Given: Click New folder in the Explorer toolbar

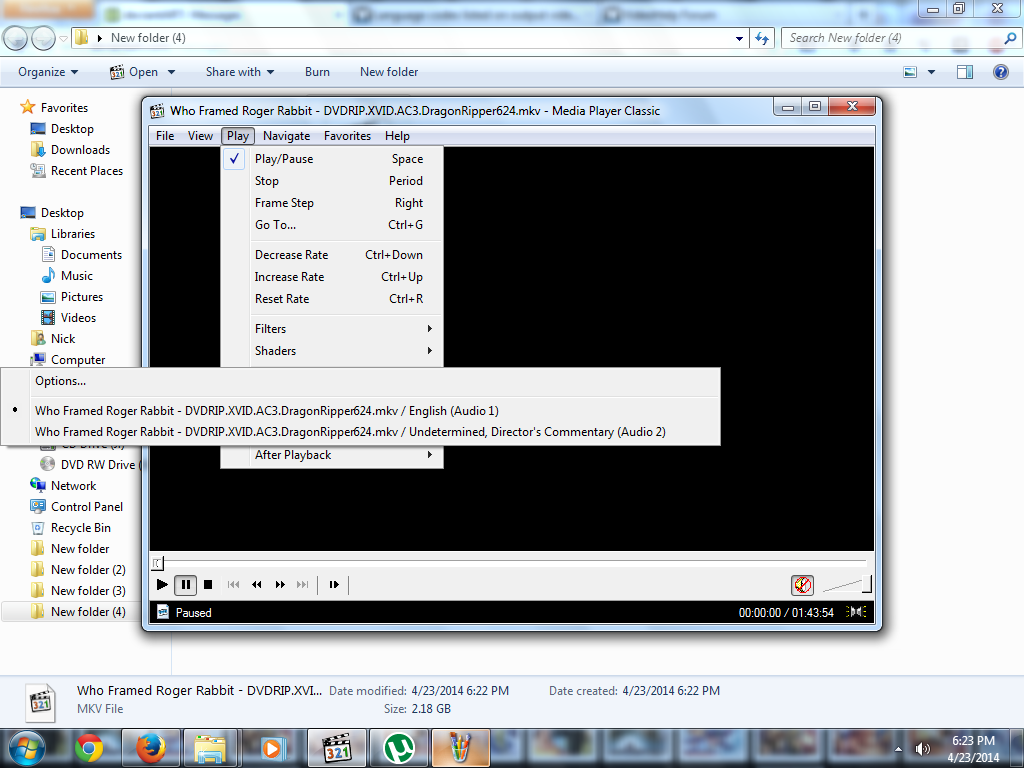Looking at the screenshot, I should click(389, 72).
